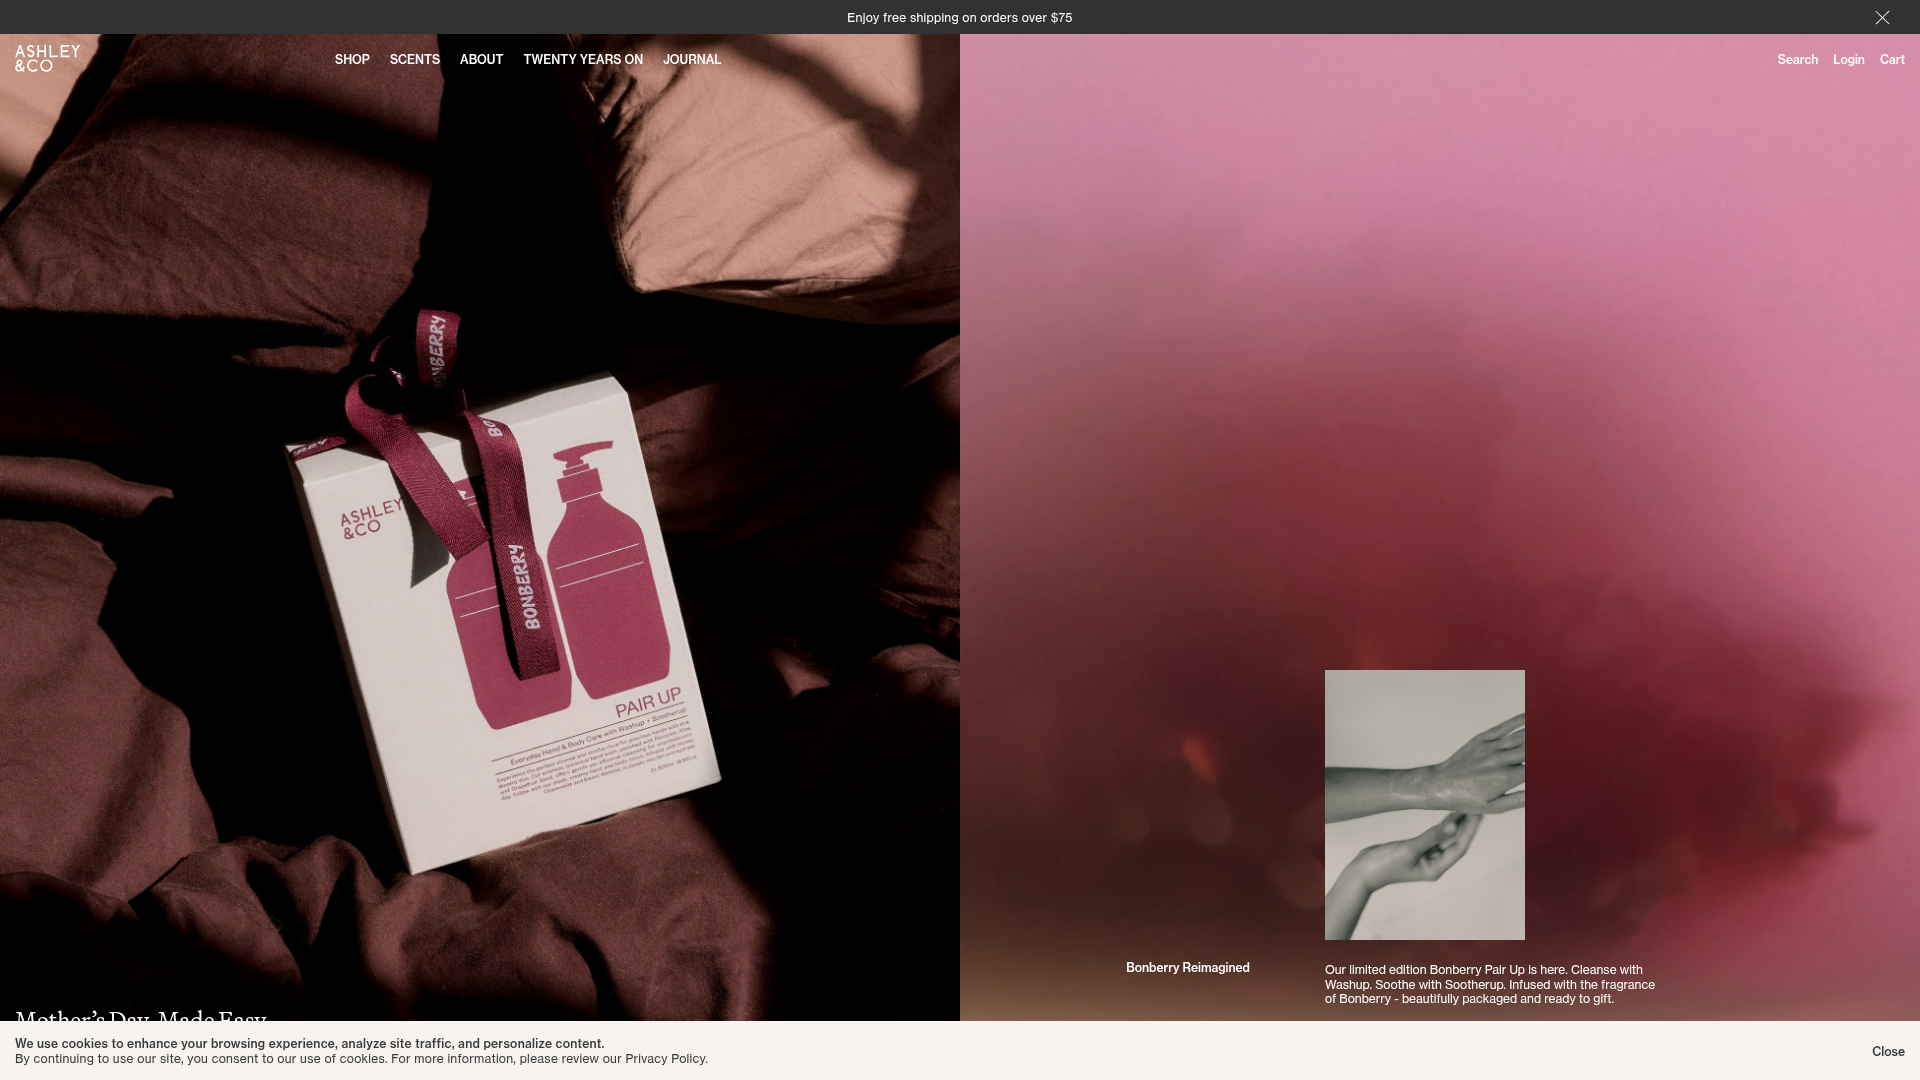The image size is (1920, 1080).
Task: Close the cookie consent notice
Action: click(x=1888, y=1051)
